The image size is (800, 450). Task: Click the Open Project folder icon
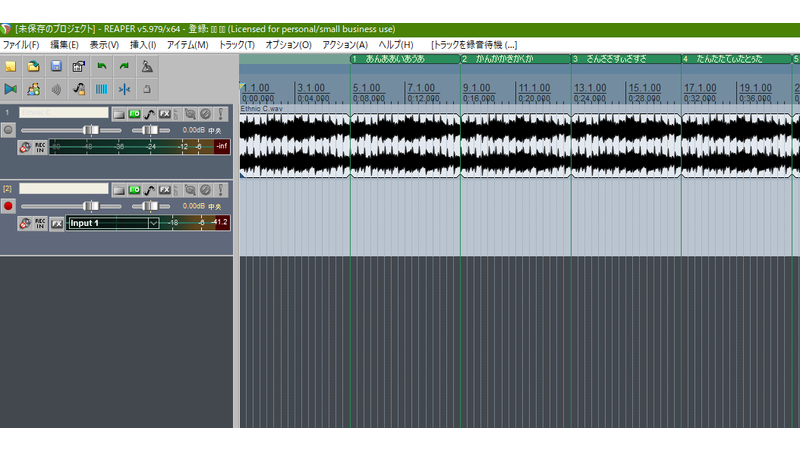click(x=33, y=67)
